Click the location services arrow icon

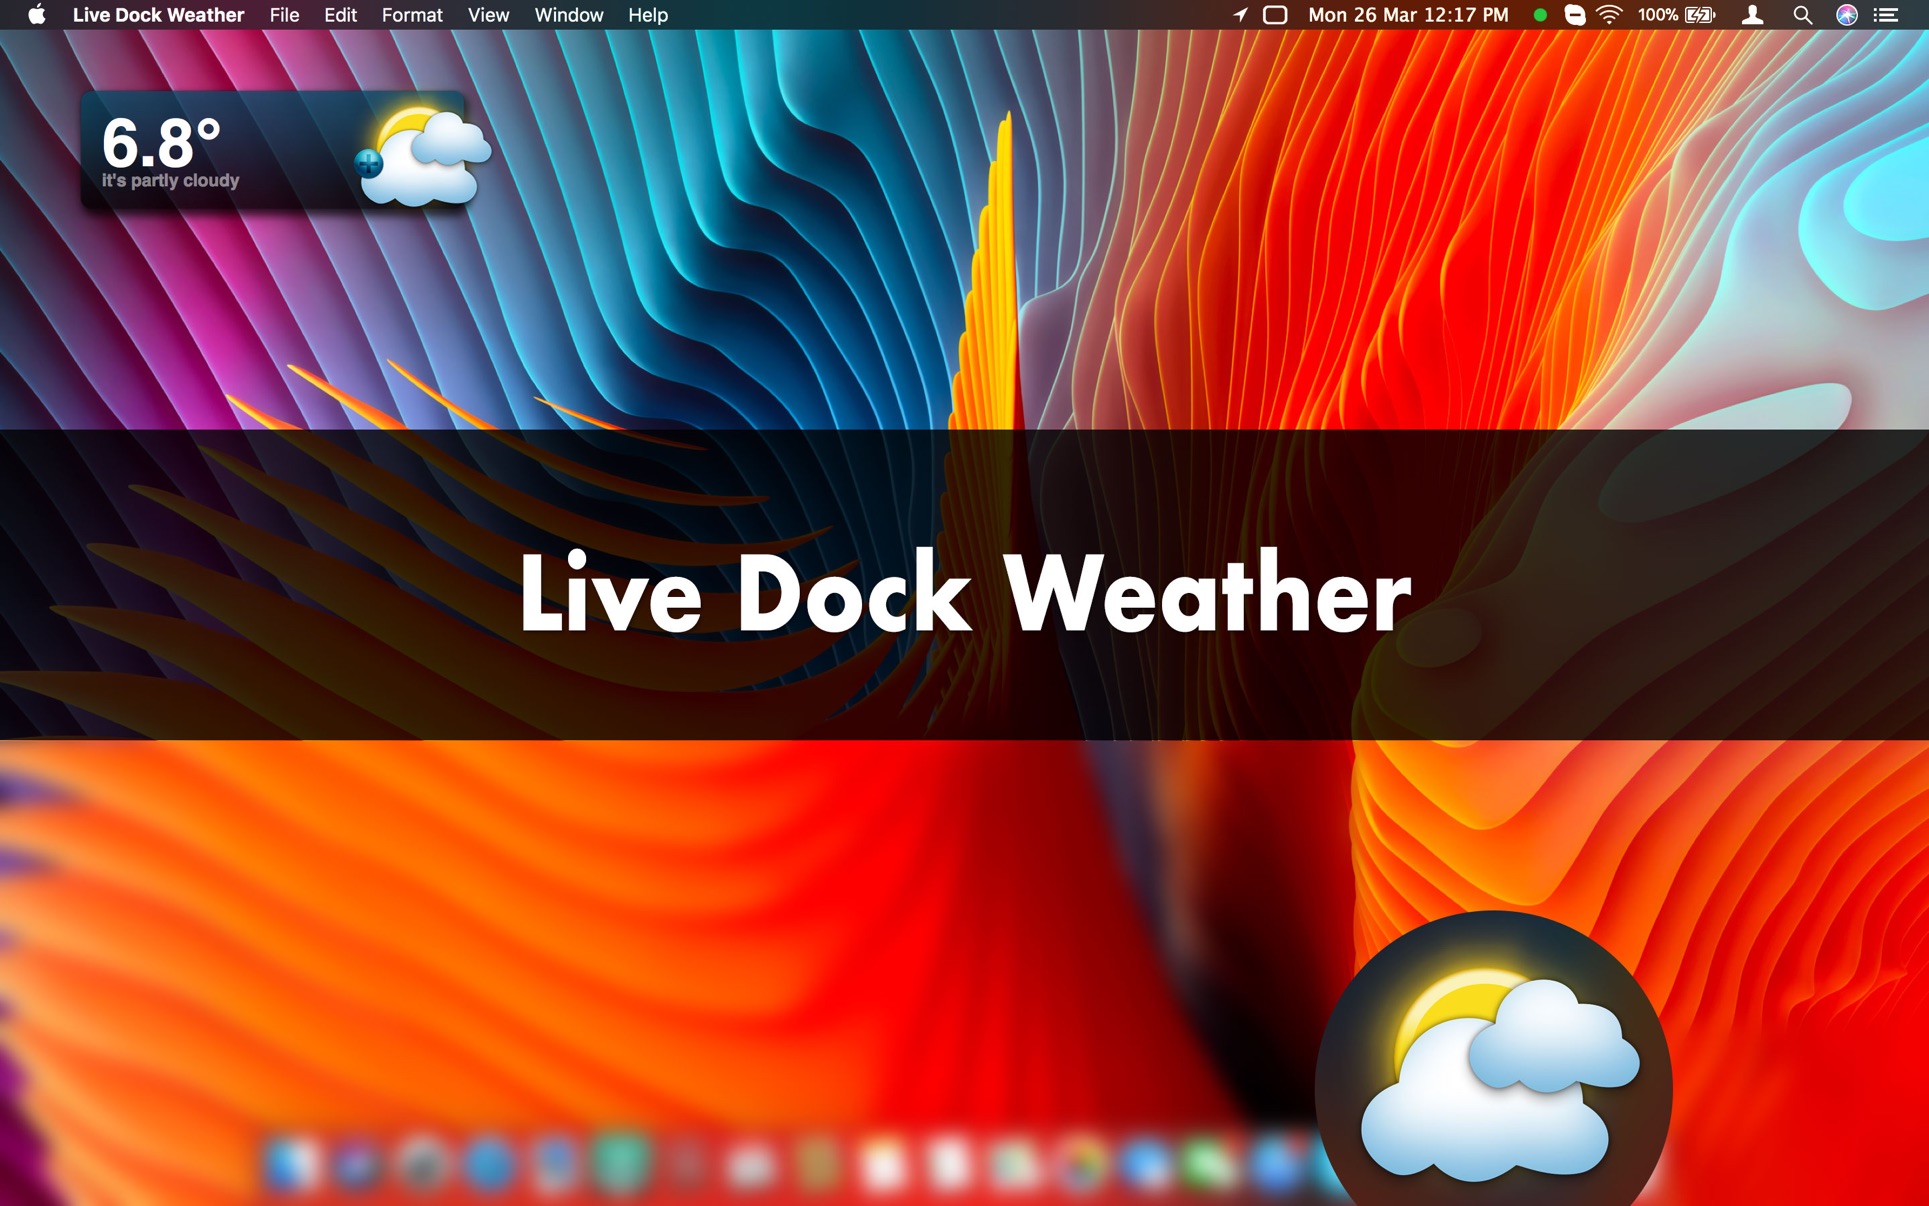[x=1240, y=15]
